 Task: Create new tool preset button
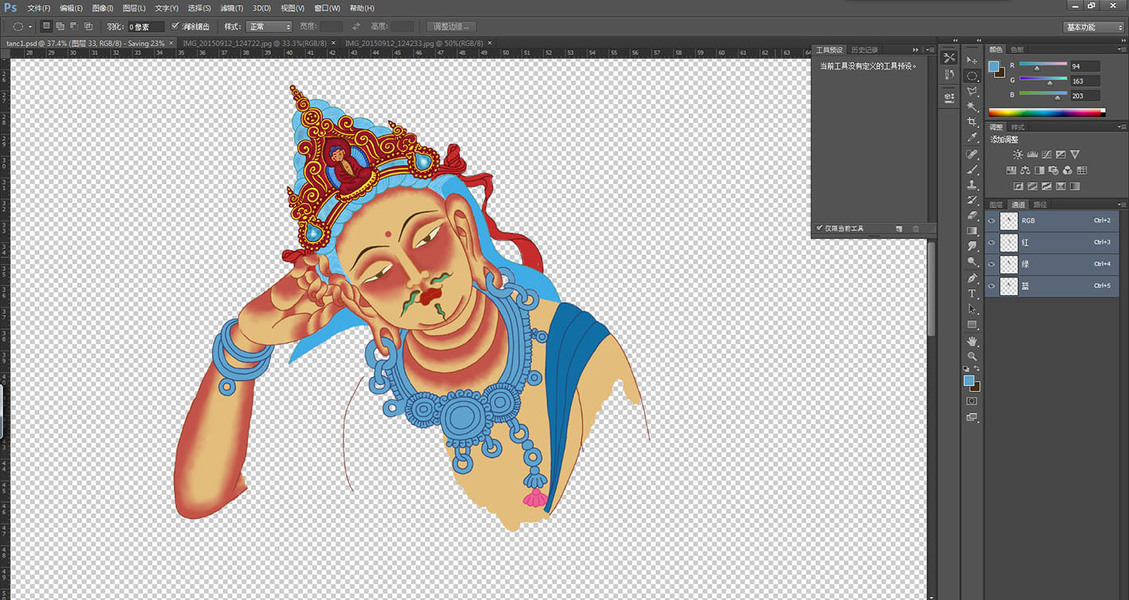899,228
